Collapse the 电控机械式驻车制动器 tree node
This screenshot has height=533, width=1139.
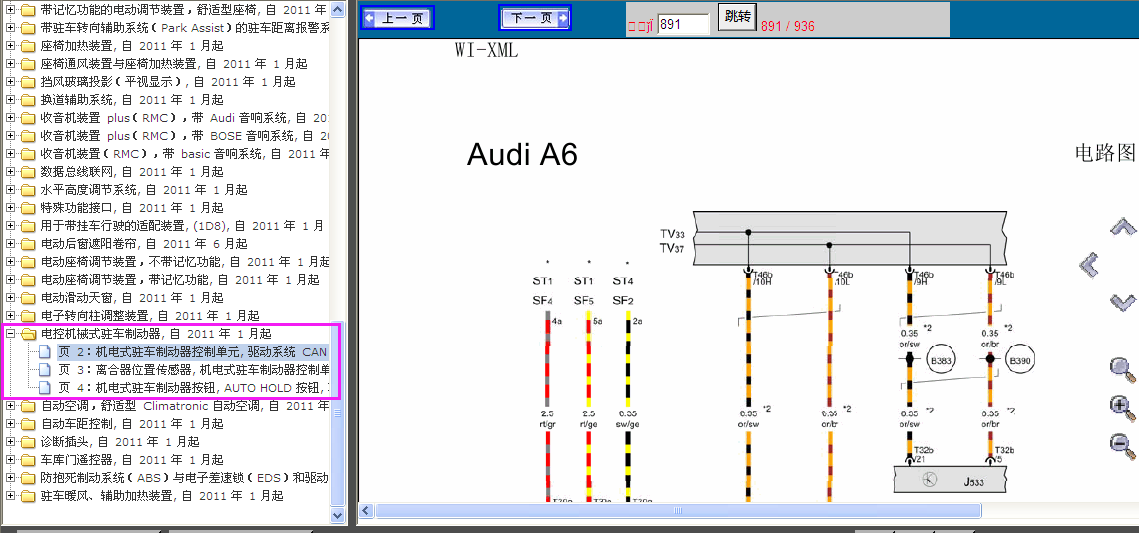(x=10, y=334)
